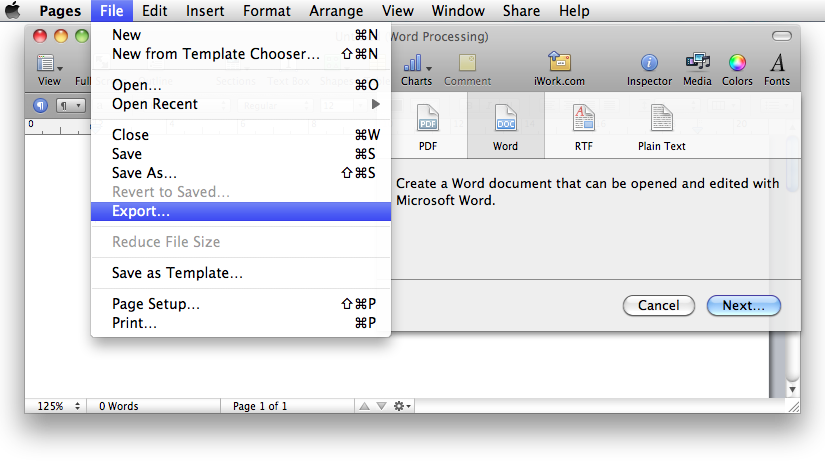Image resolution: width=825 pixels, height=461 pixels.
Task: Open the Help menu
Action: tap(574, 11)
